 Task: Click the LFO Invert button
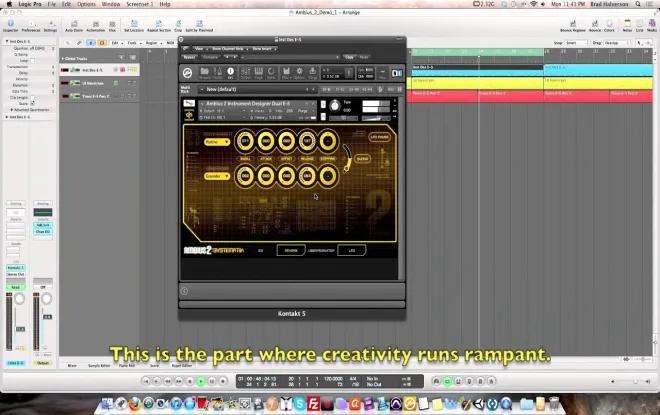click(x=379, y=137)
